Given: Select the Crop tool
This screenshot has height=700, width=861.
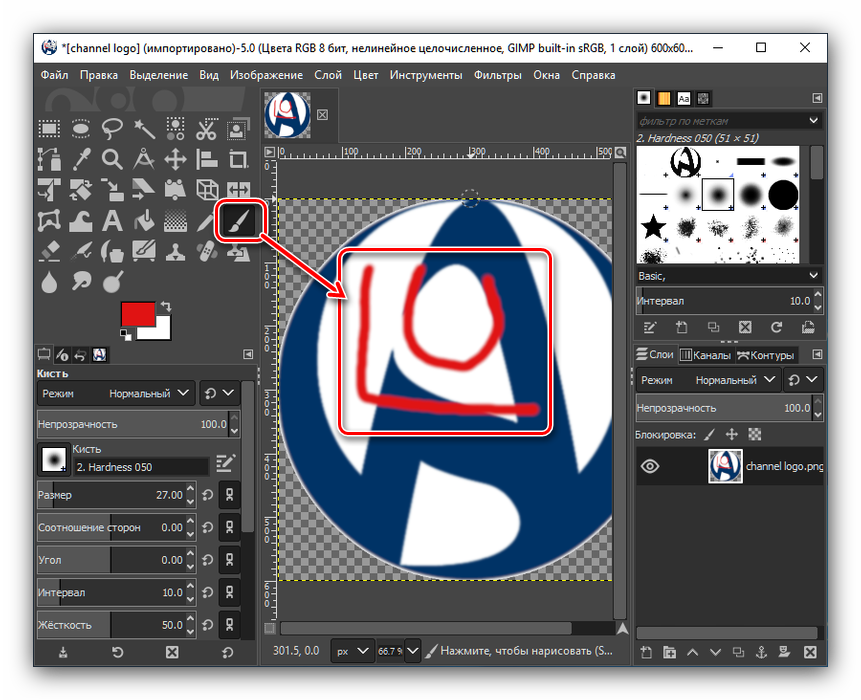Looking at the screenshot, I should pos(239,159).
